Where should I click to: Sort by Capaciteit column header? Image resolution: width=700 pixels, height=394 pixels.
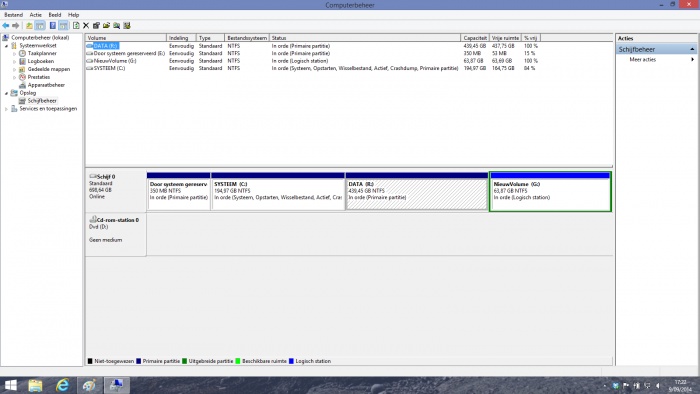coord(475,38)
